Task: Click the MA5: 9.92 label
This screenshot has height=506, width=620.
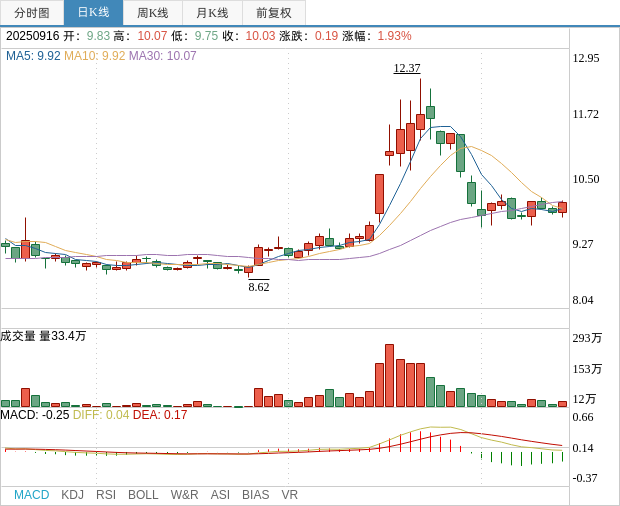Action: (33, 56)
